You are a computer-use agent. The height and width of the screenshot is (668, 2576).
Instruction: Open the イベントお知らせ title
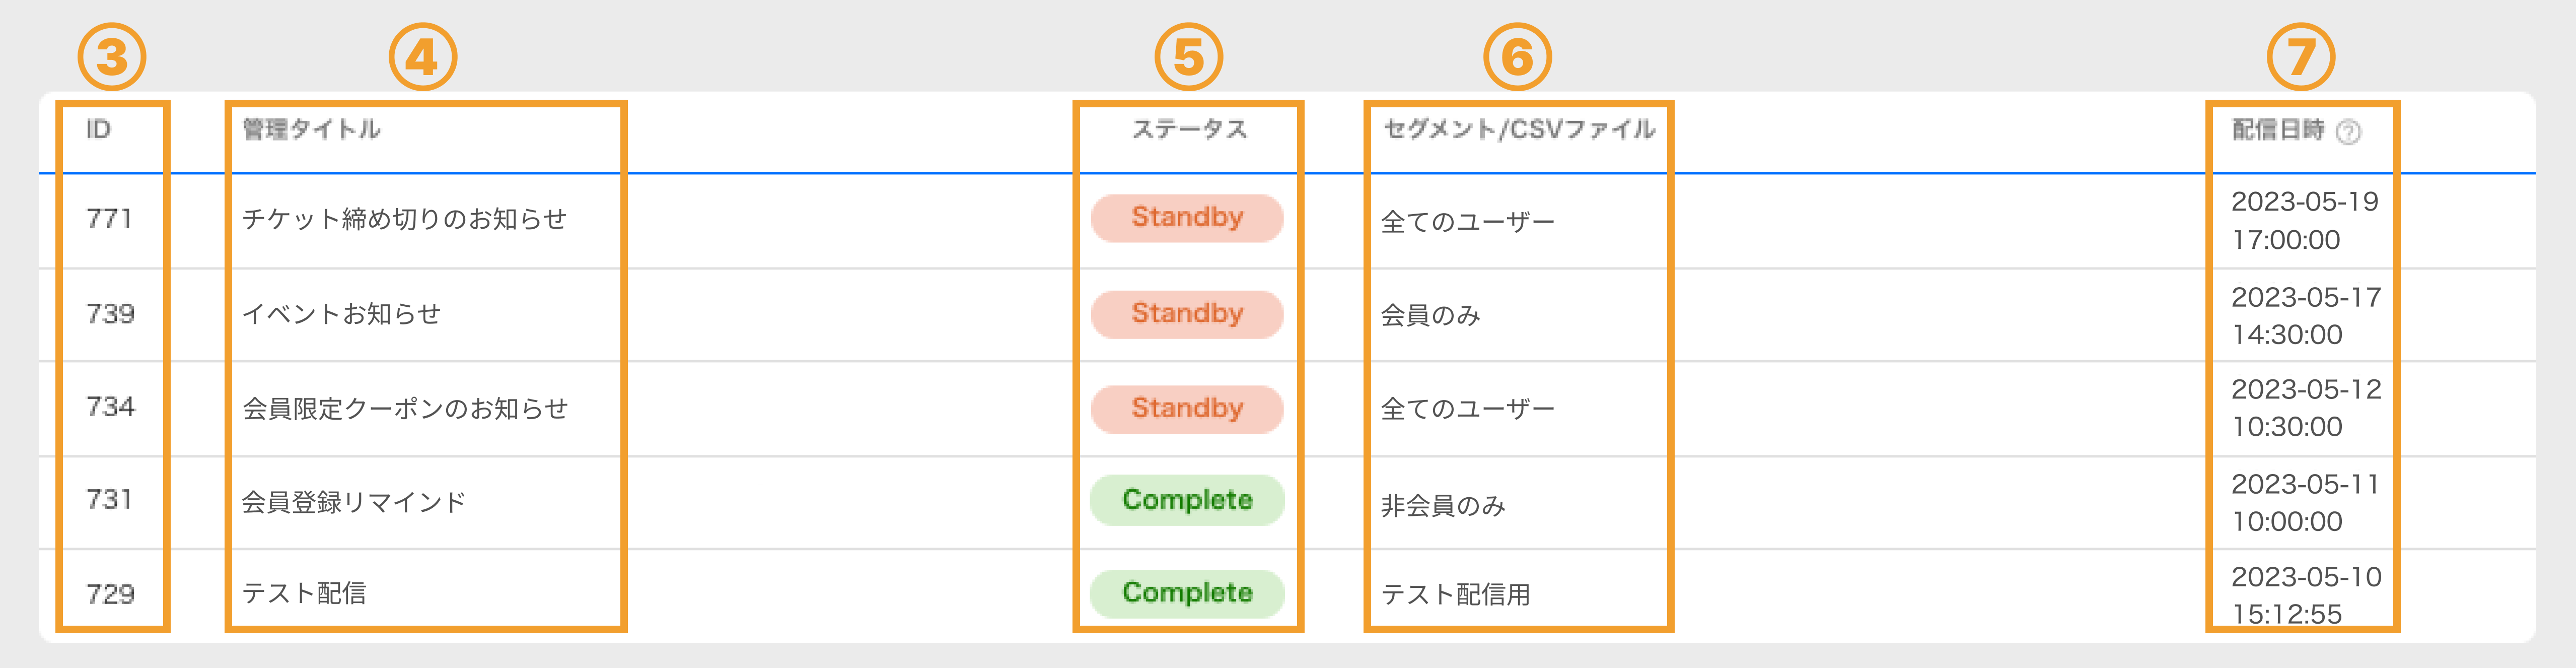click(x=341, y=314)
